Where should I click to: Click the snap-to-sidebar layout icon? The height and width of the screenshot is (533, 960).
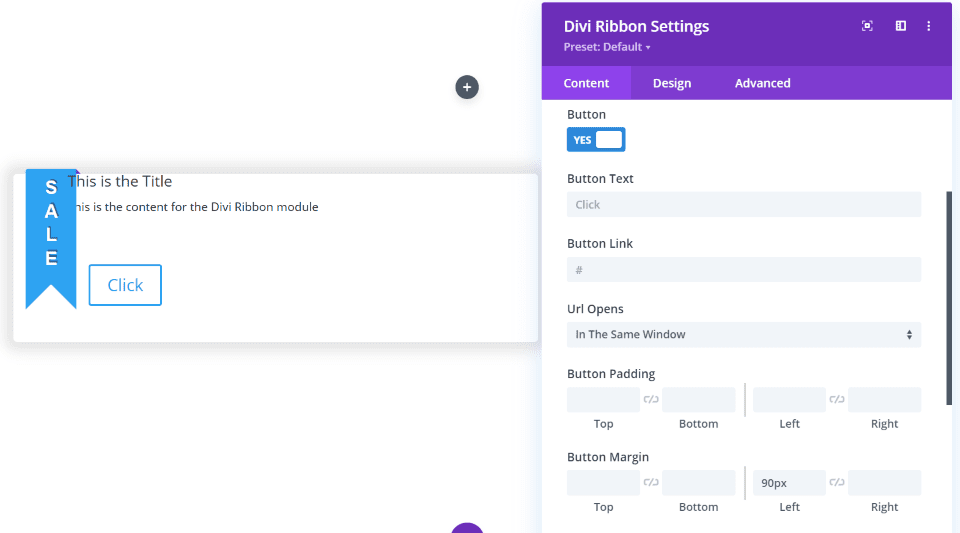(900, 26)
